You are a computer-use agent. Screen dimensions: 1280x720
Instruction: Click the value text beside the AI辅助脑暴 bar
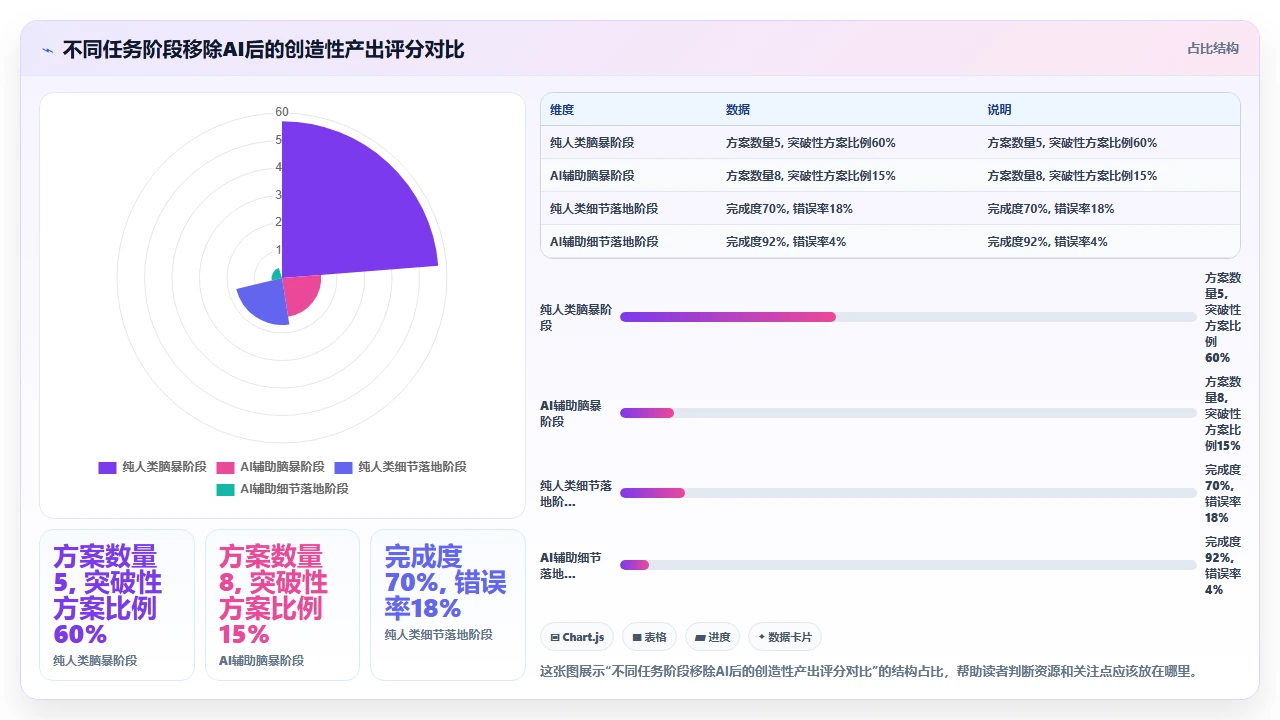pyautogui.click(x=1222, y=413)
